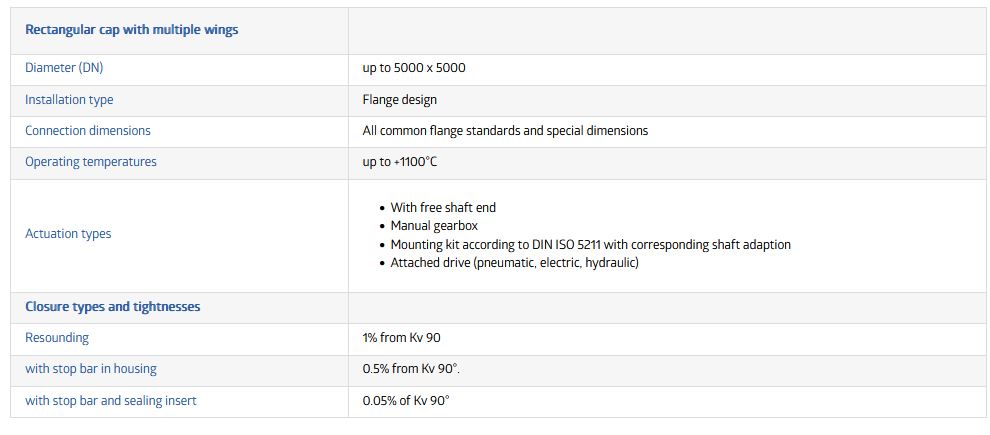
Task: Click the '1% from Kv 90' value
Action: [x=401, y=338]
